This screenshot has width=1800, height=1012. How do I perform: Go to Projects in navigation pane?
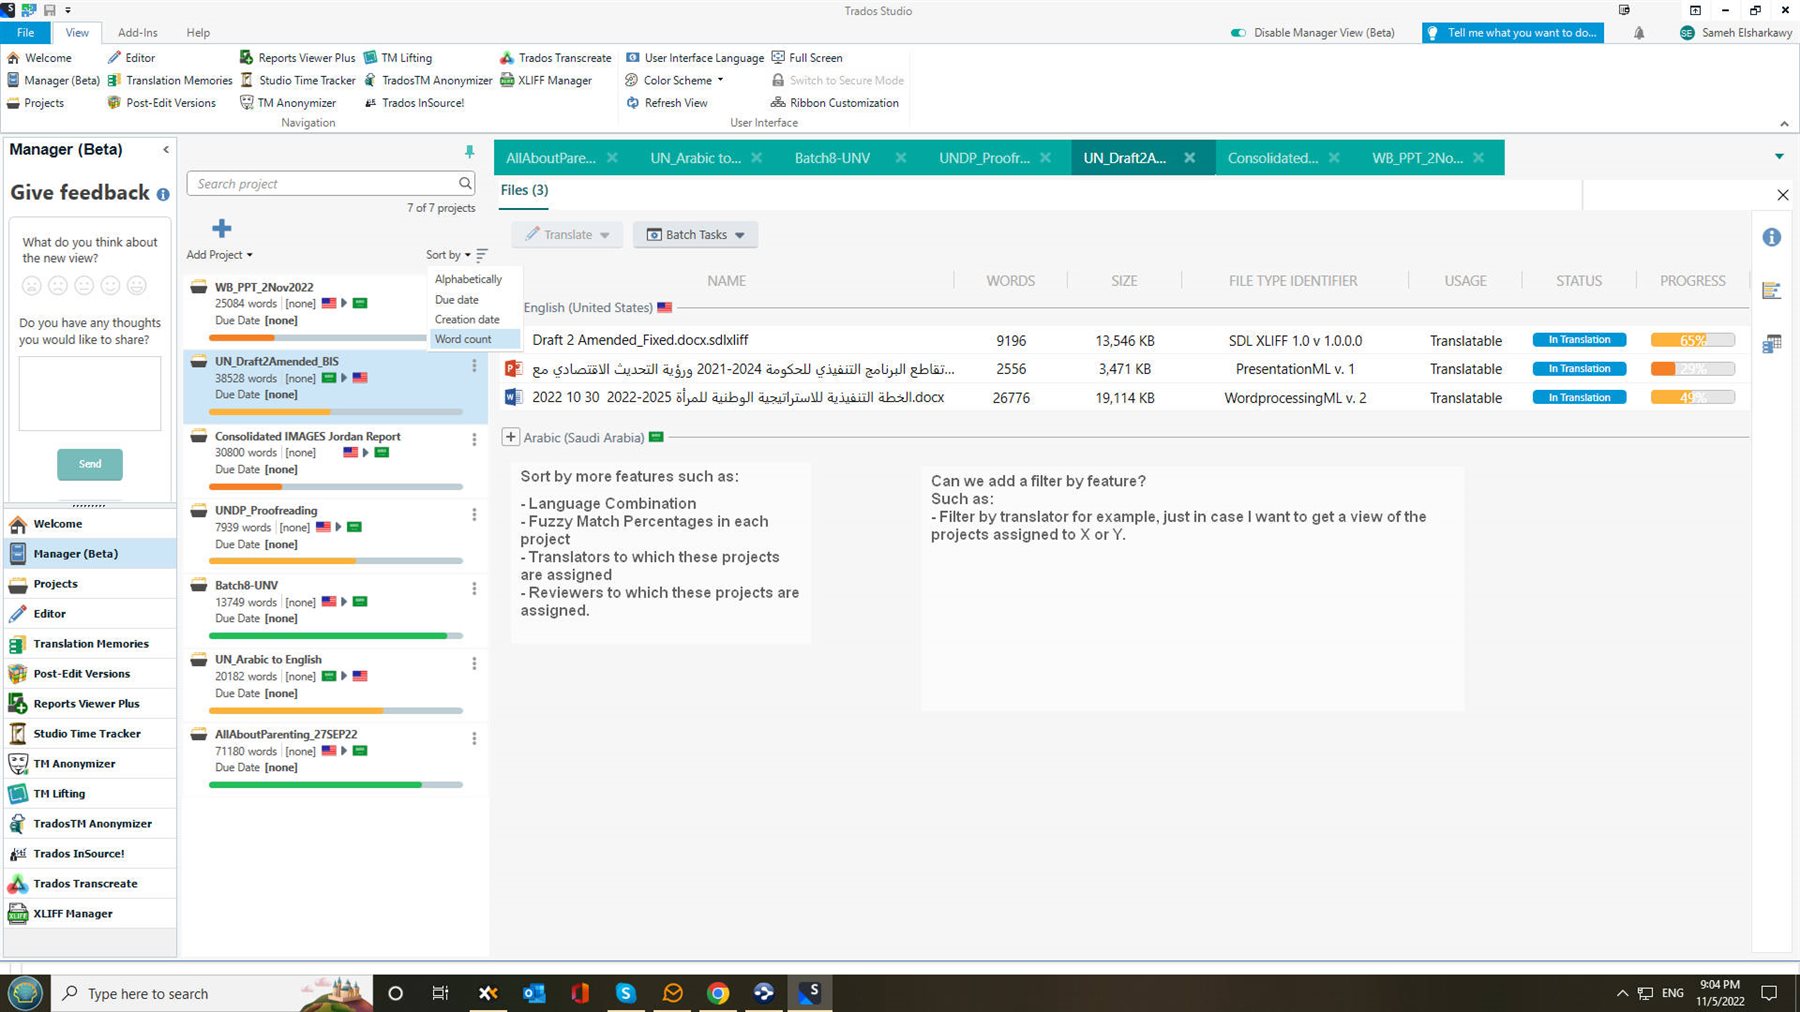90,584
